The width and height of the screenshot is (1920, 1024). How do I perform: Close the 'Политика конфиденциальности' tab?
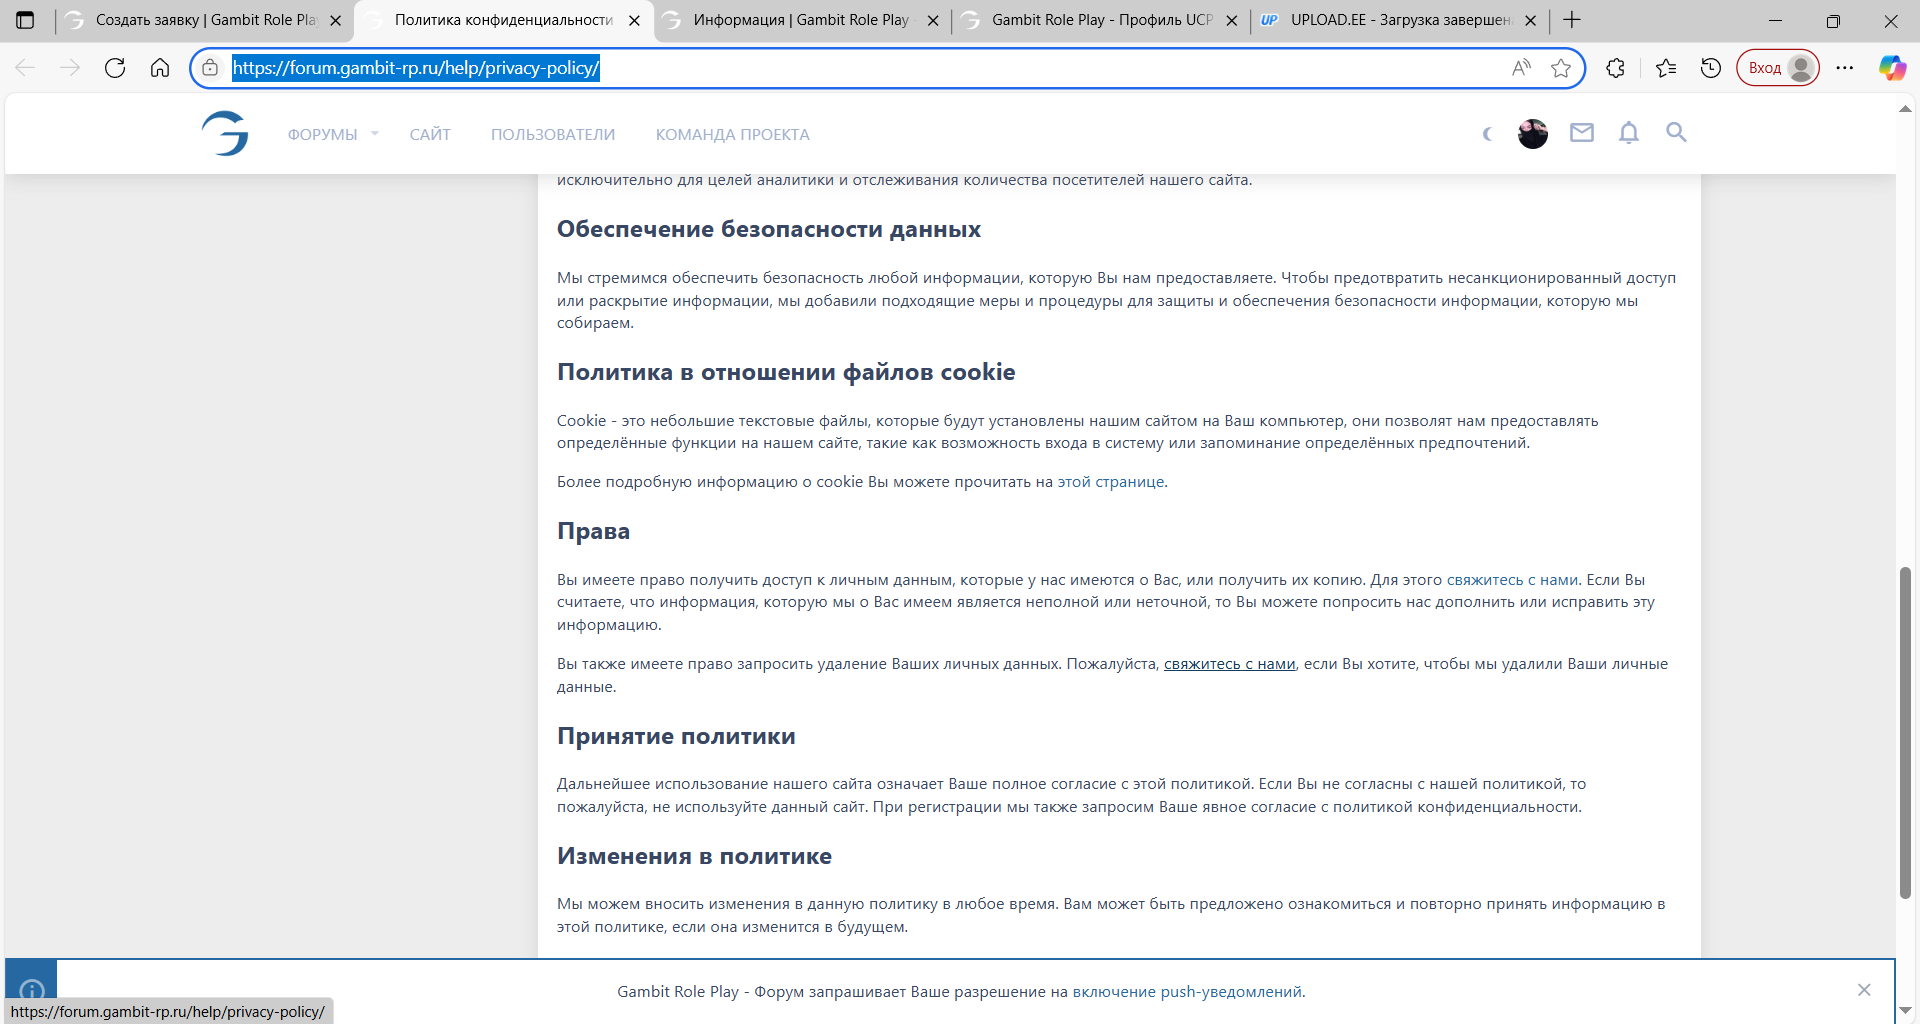(634, 20)
